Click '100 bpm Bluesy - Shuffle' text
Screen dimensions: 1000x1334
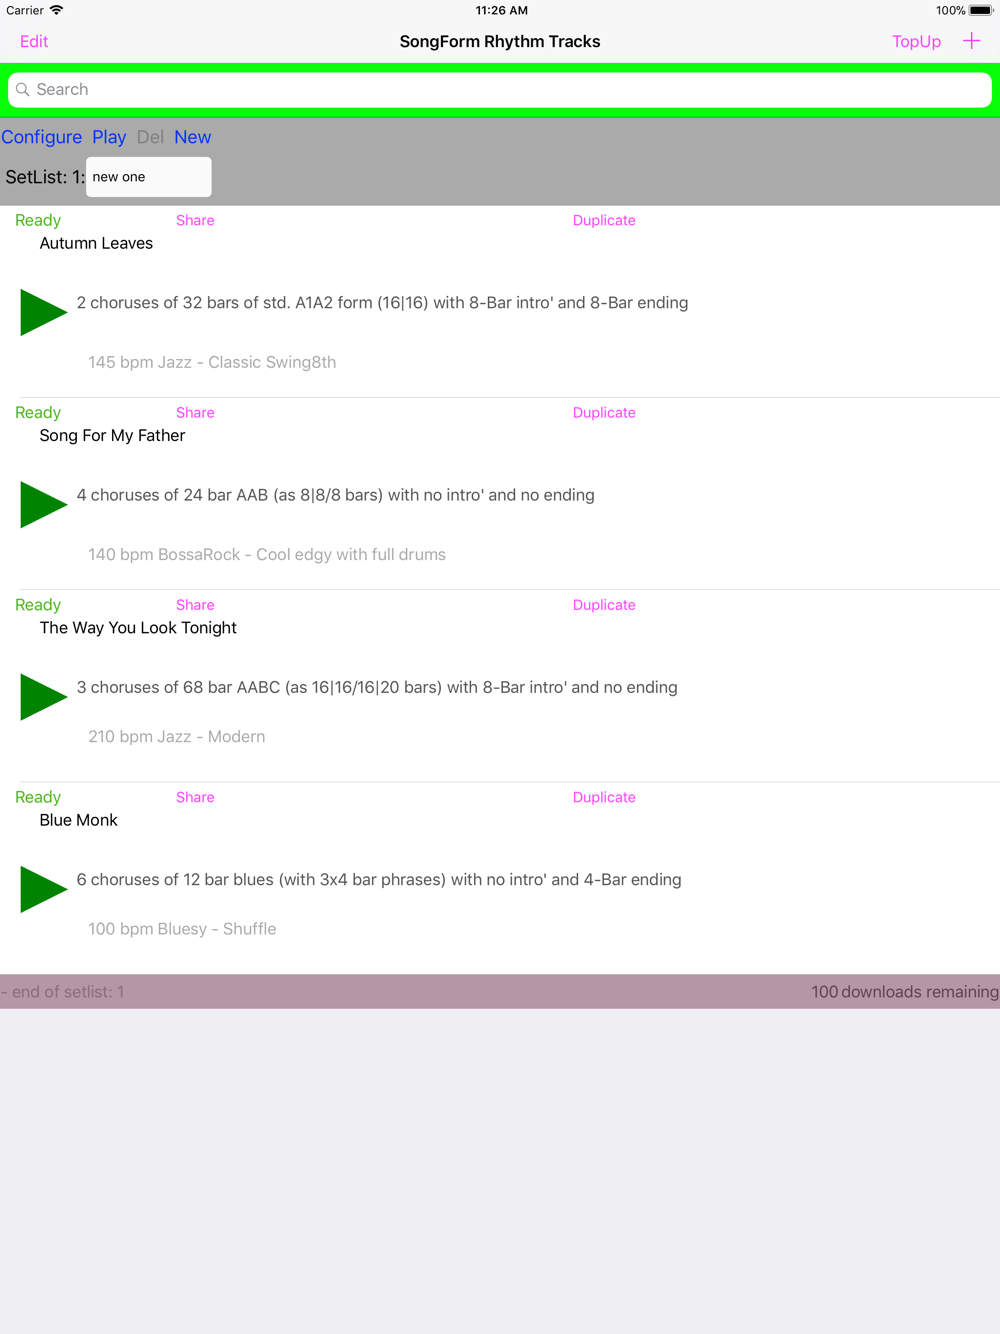(182, 929)
